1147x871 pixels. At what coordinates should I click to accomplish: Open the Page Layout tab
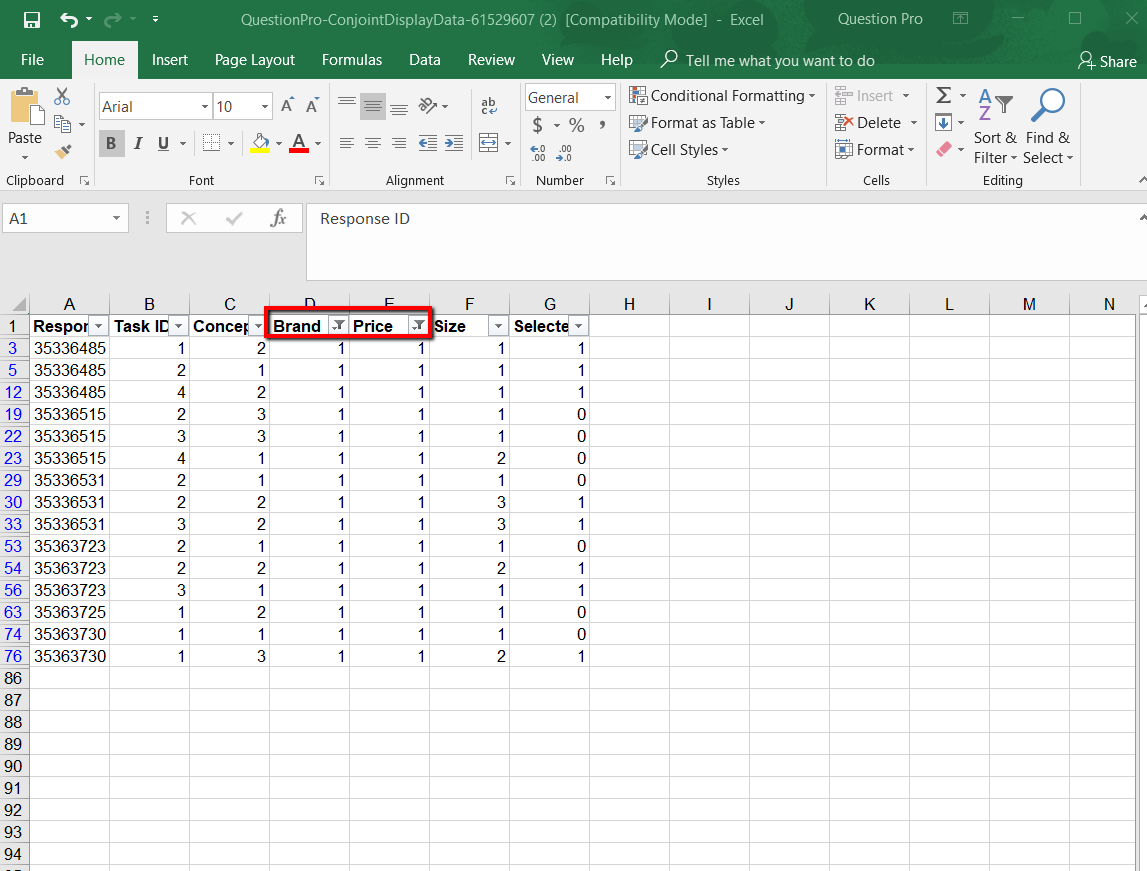255,60
